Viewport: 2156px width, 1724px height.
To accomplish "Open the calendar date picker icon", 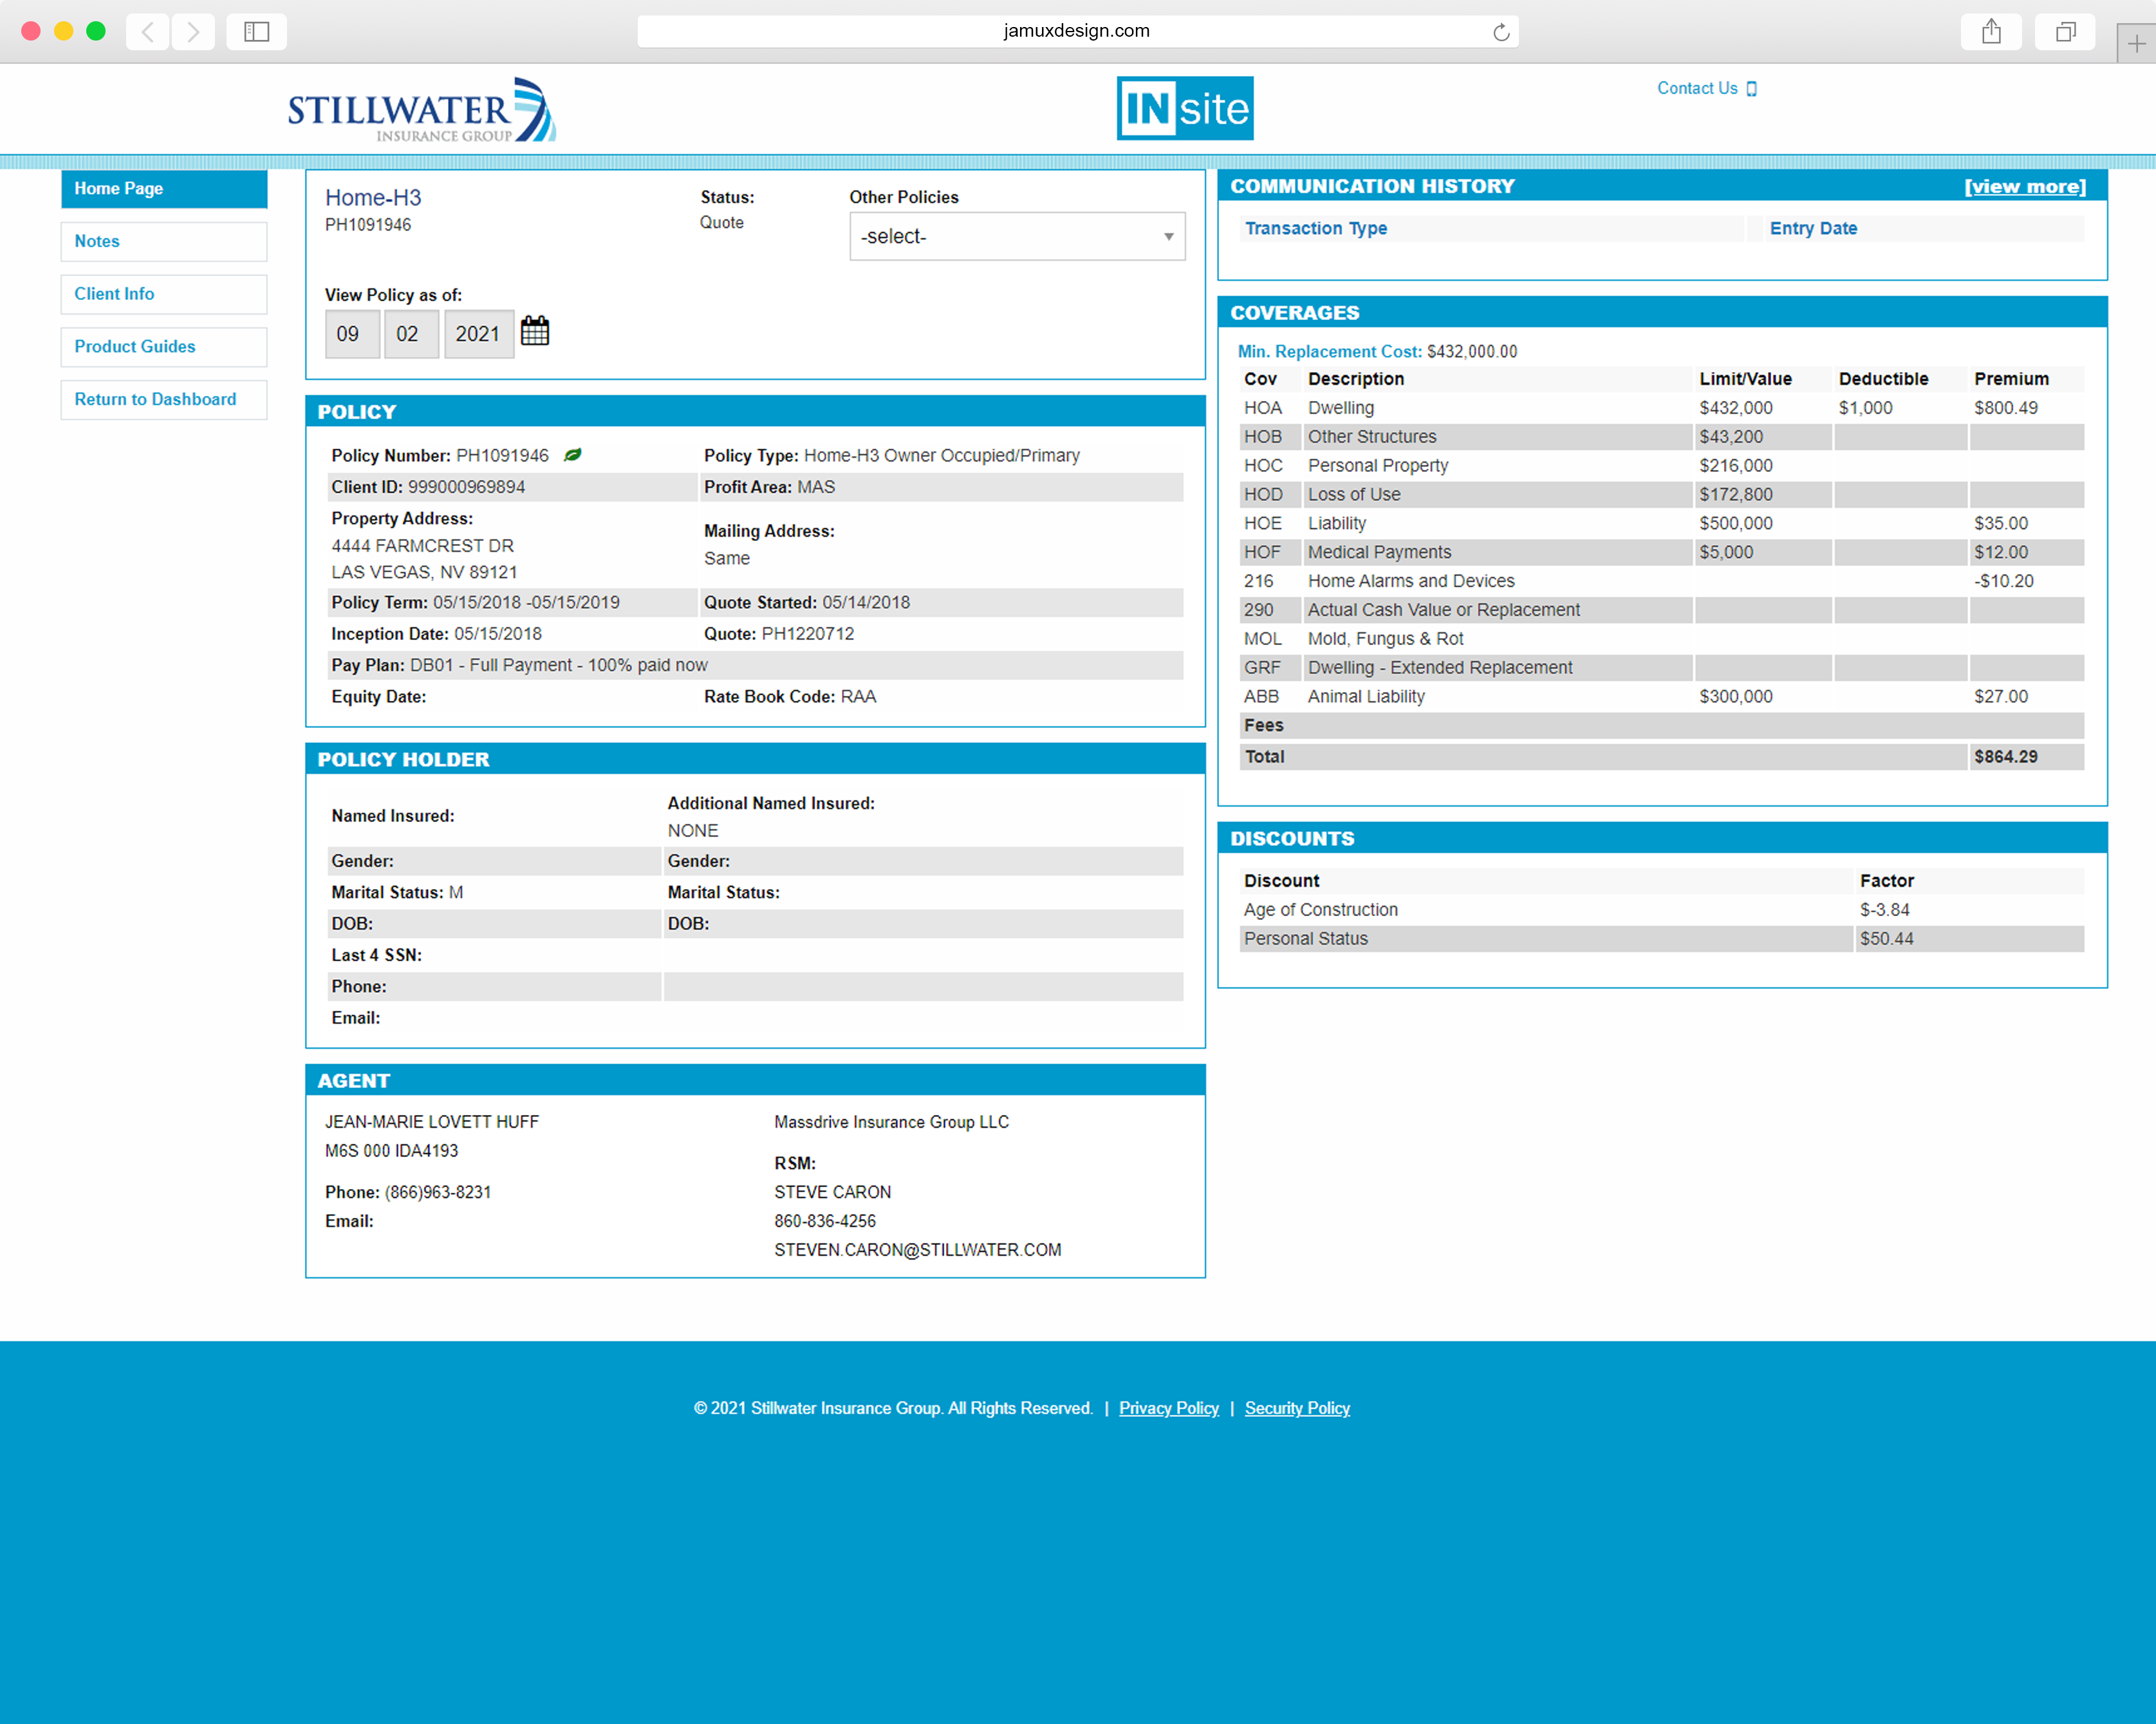I will (x=535, y=332).
